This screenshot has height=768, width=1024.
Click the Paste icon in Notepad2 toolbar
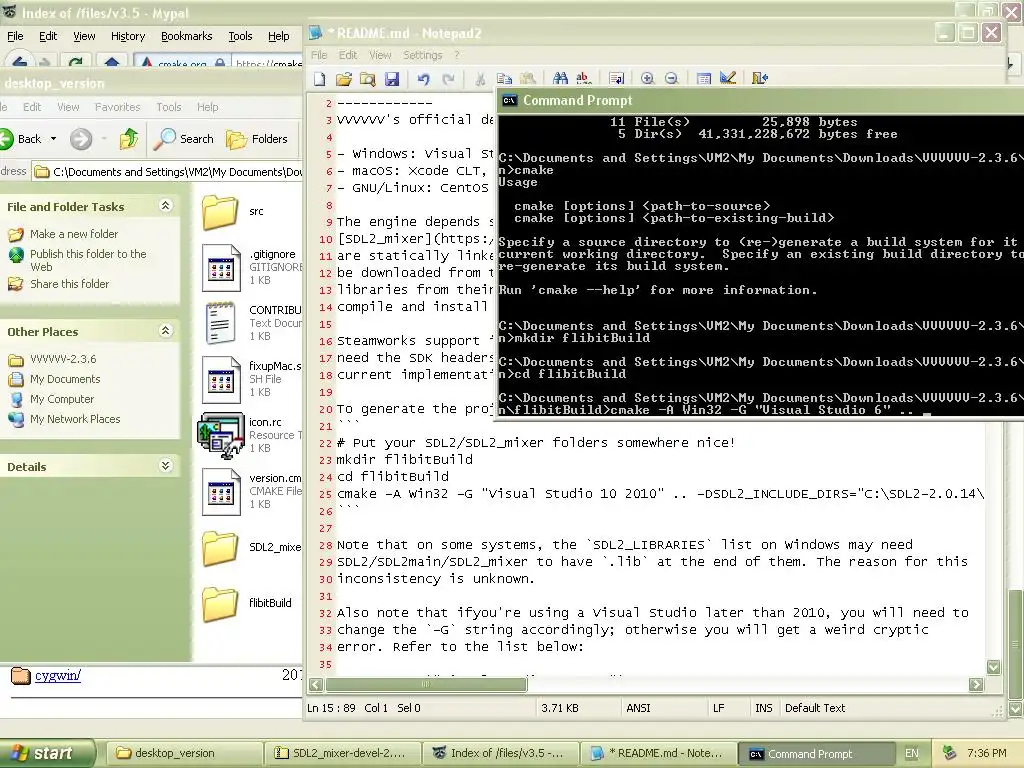coord(528,79)
